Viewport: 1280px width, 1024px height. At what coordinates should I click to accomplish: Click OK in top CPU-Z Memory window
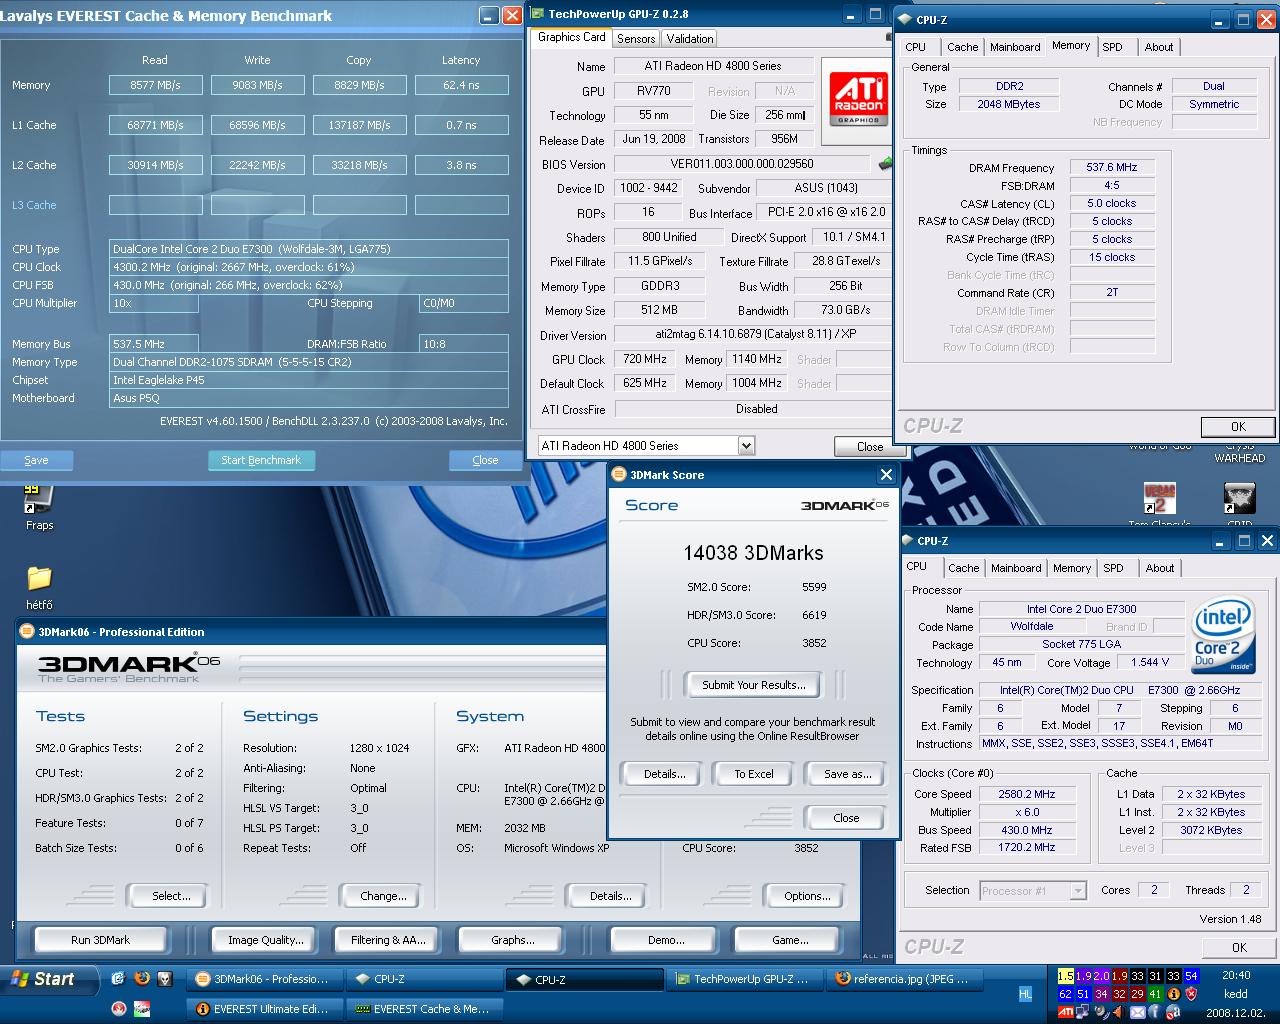(1238, 426)
